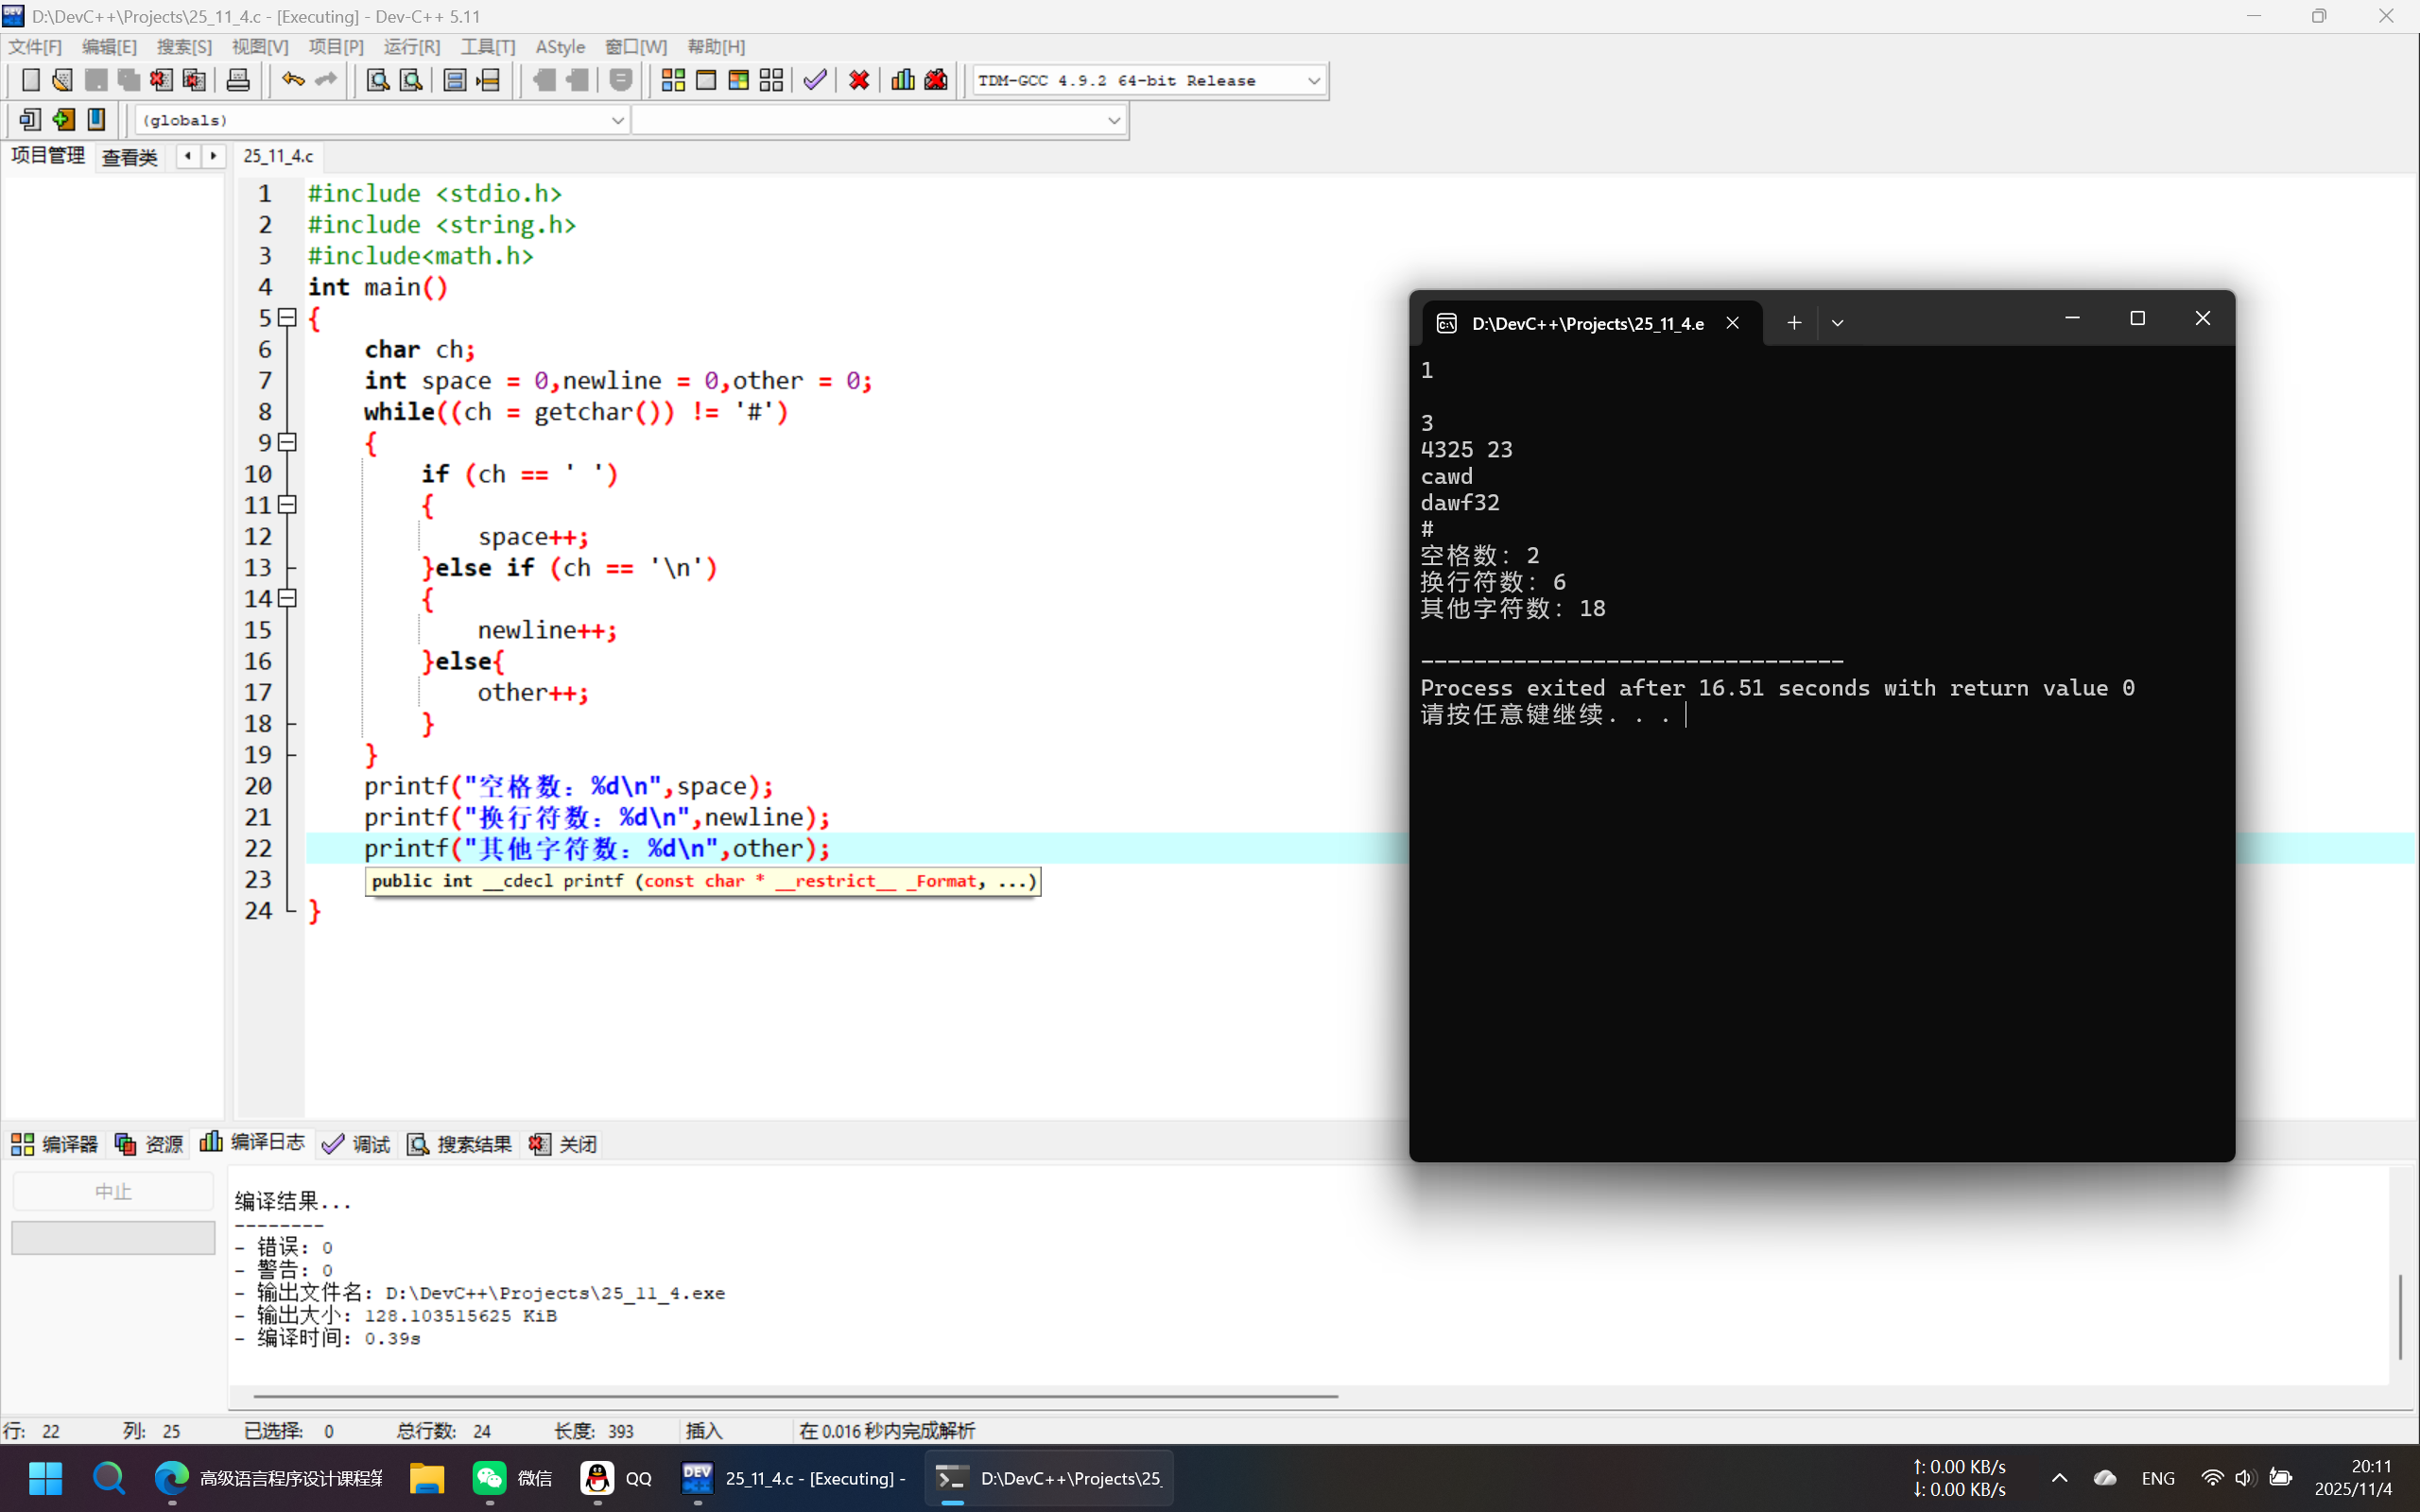
Task: Expand the (globals) scope dropdown
Action: click(617, 120)
